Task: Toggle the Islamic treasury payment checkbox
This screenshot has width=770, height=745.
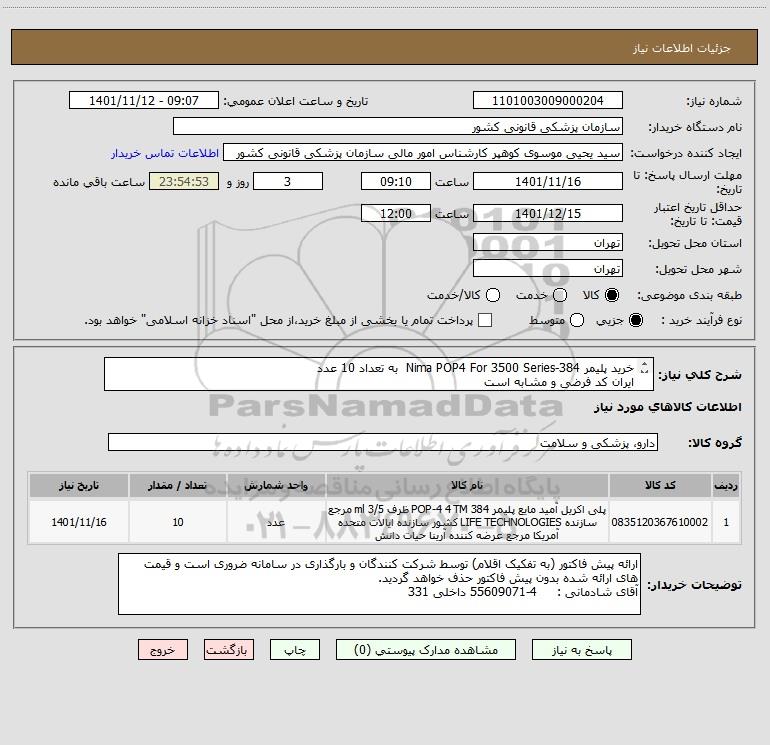Action: click(485, 320)
